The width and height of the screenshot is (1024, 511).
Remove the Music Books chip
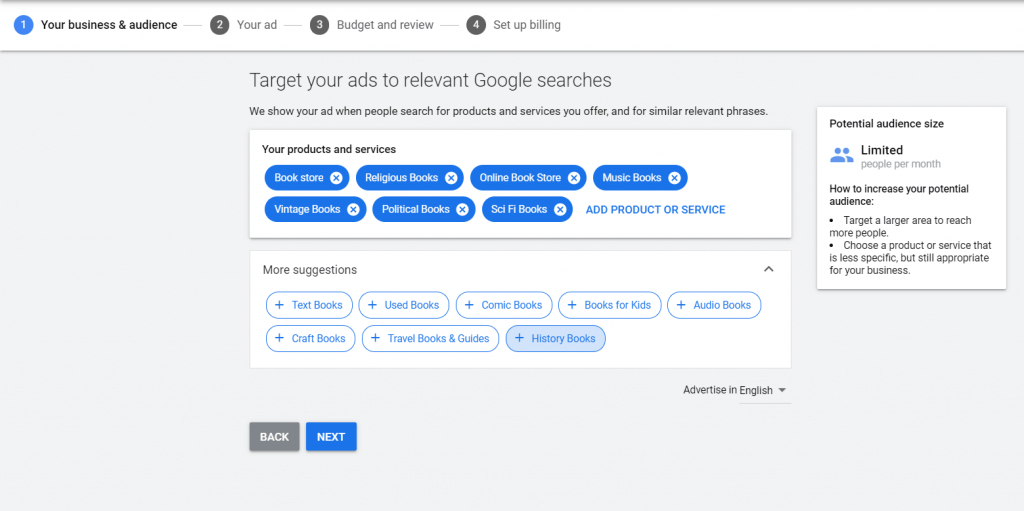point(674,178)
